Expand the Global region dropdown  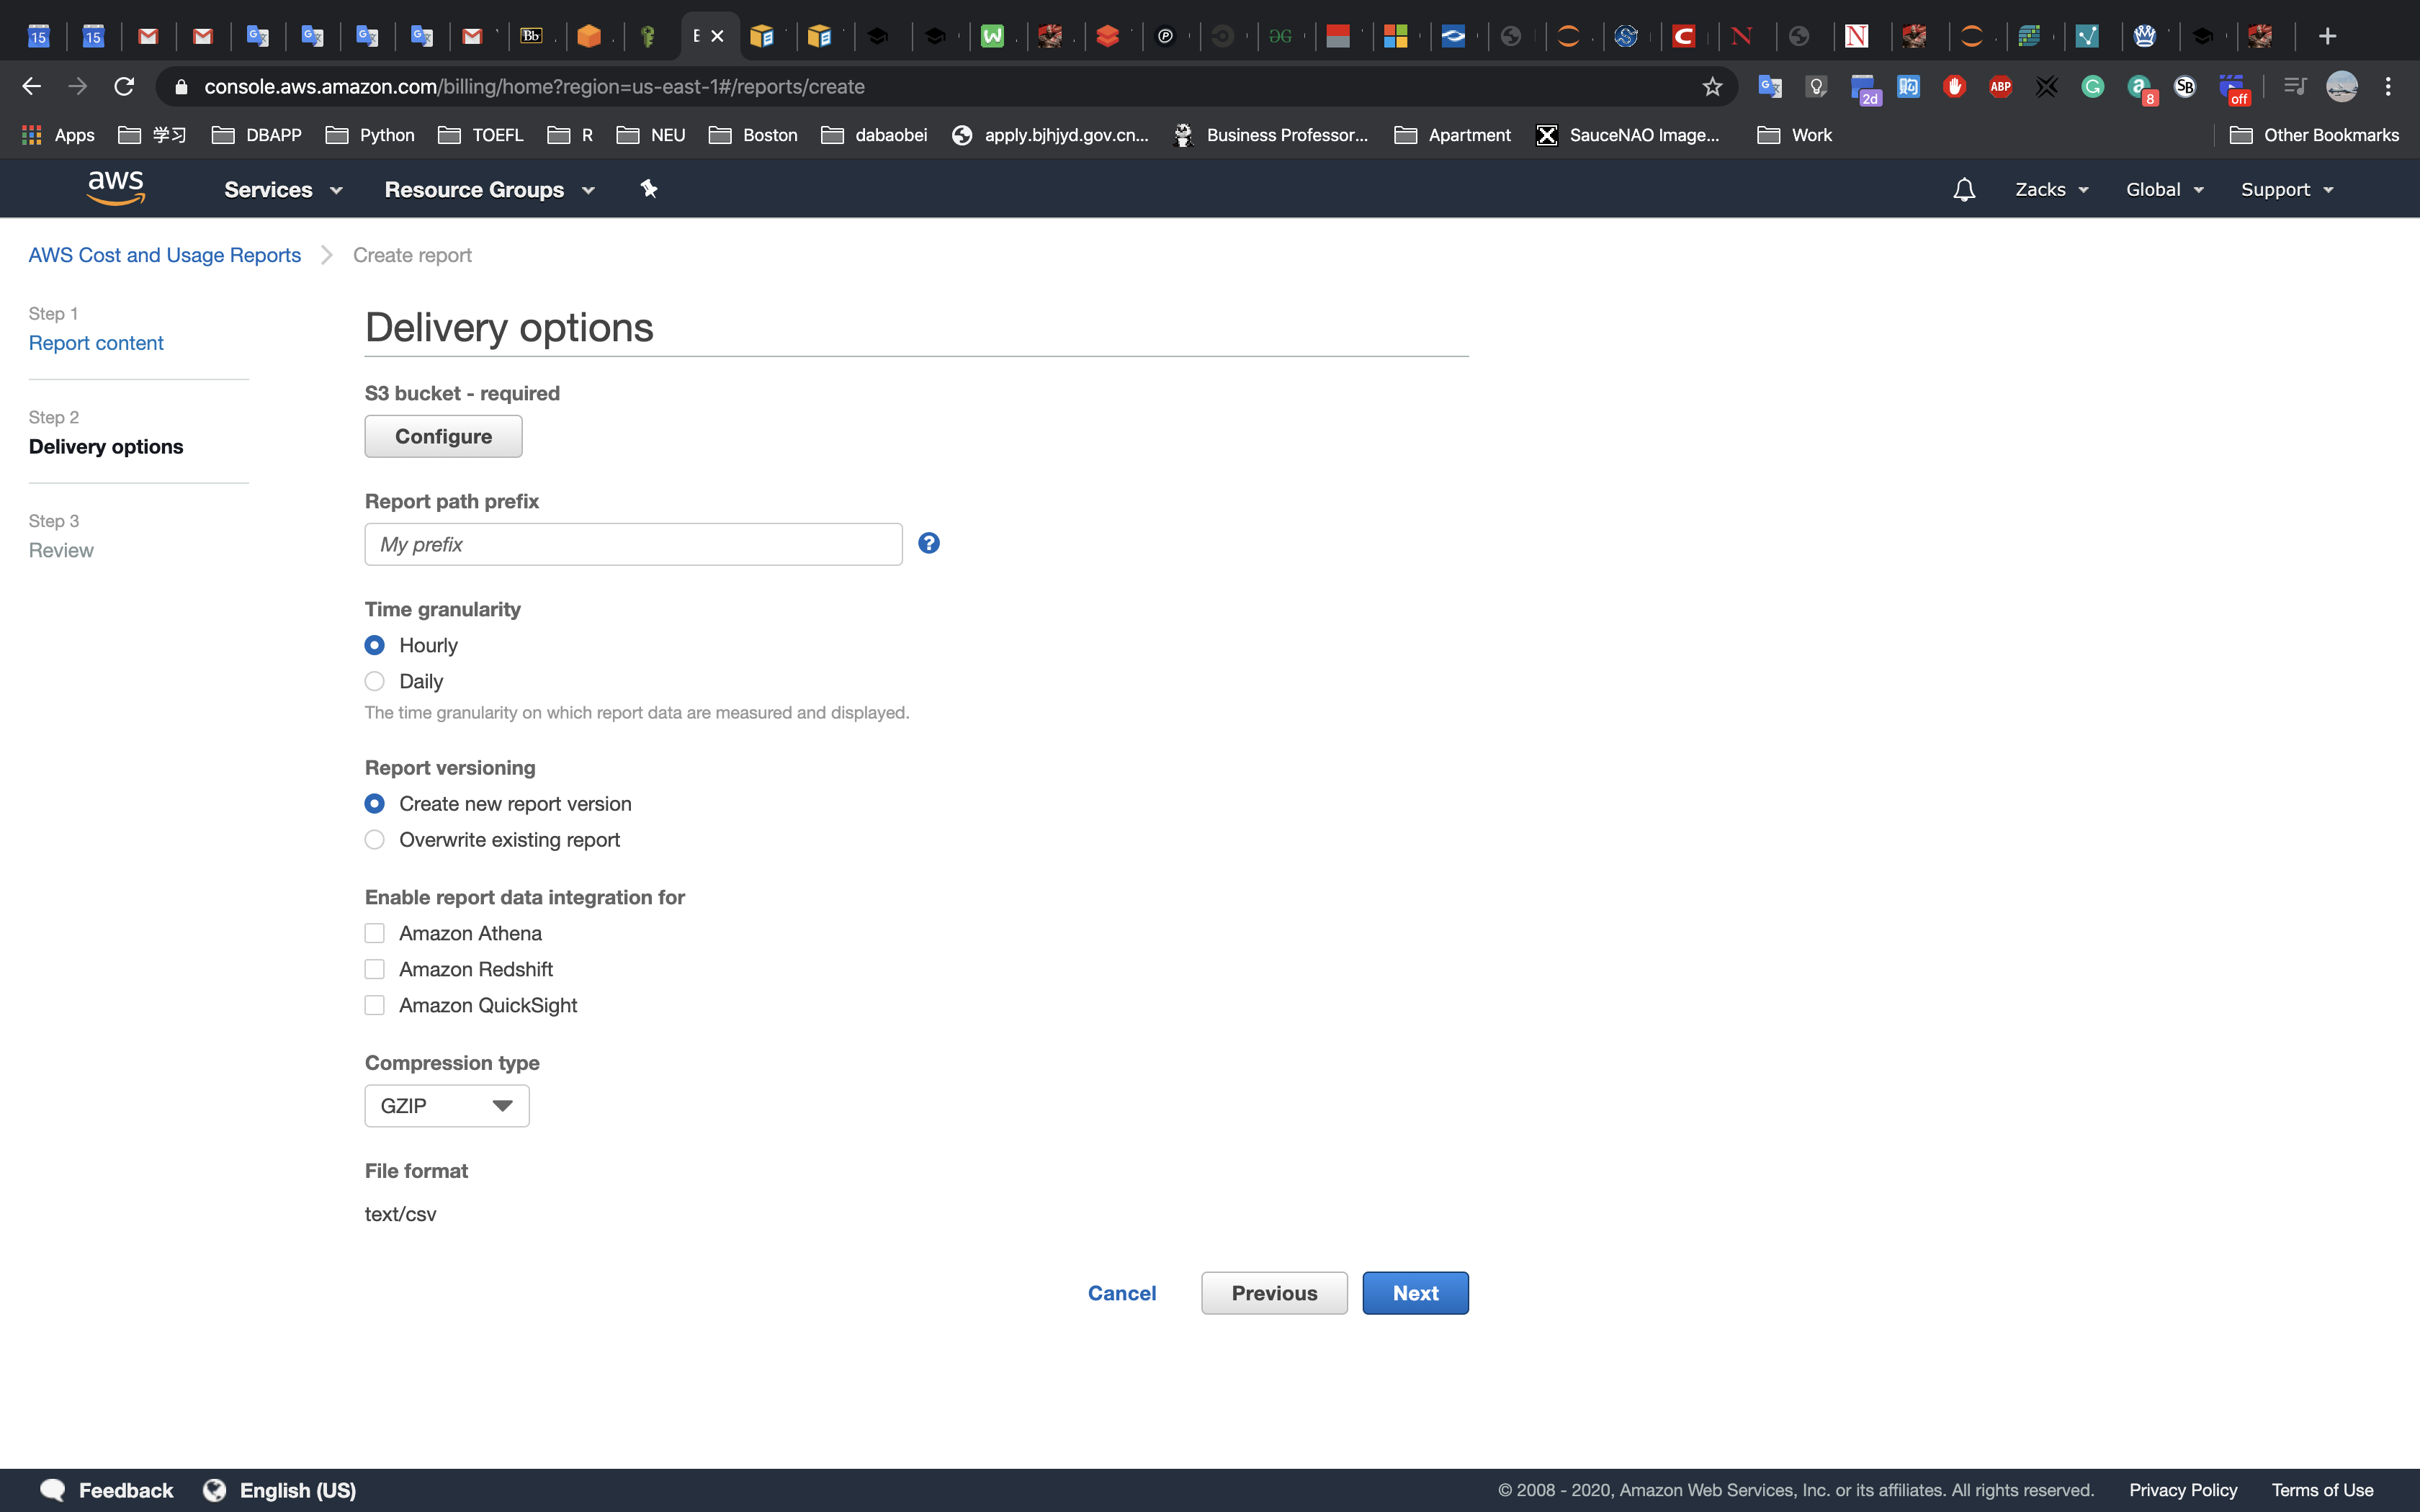pyautogui.click(x=2164, y=189)
